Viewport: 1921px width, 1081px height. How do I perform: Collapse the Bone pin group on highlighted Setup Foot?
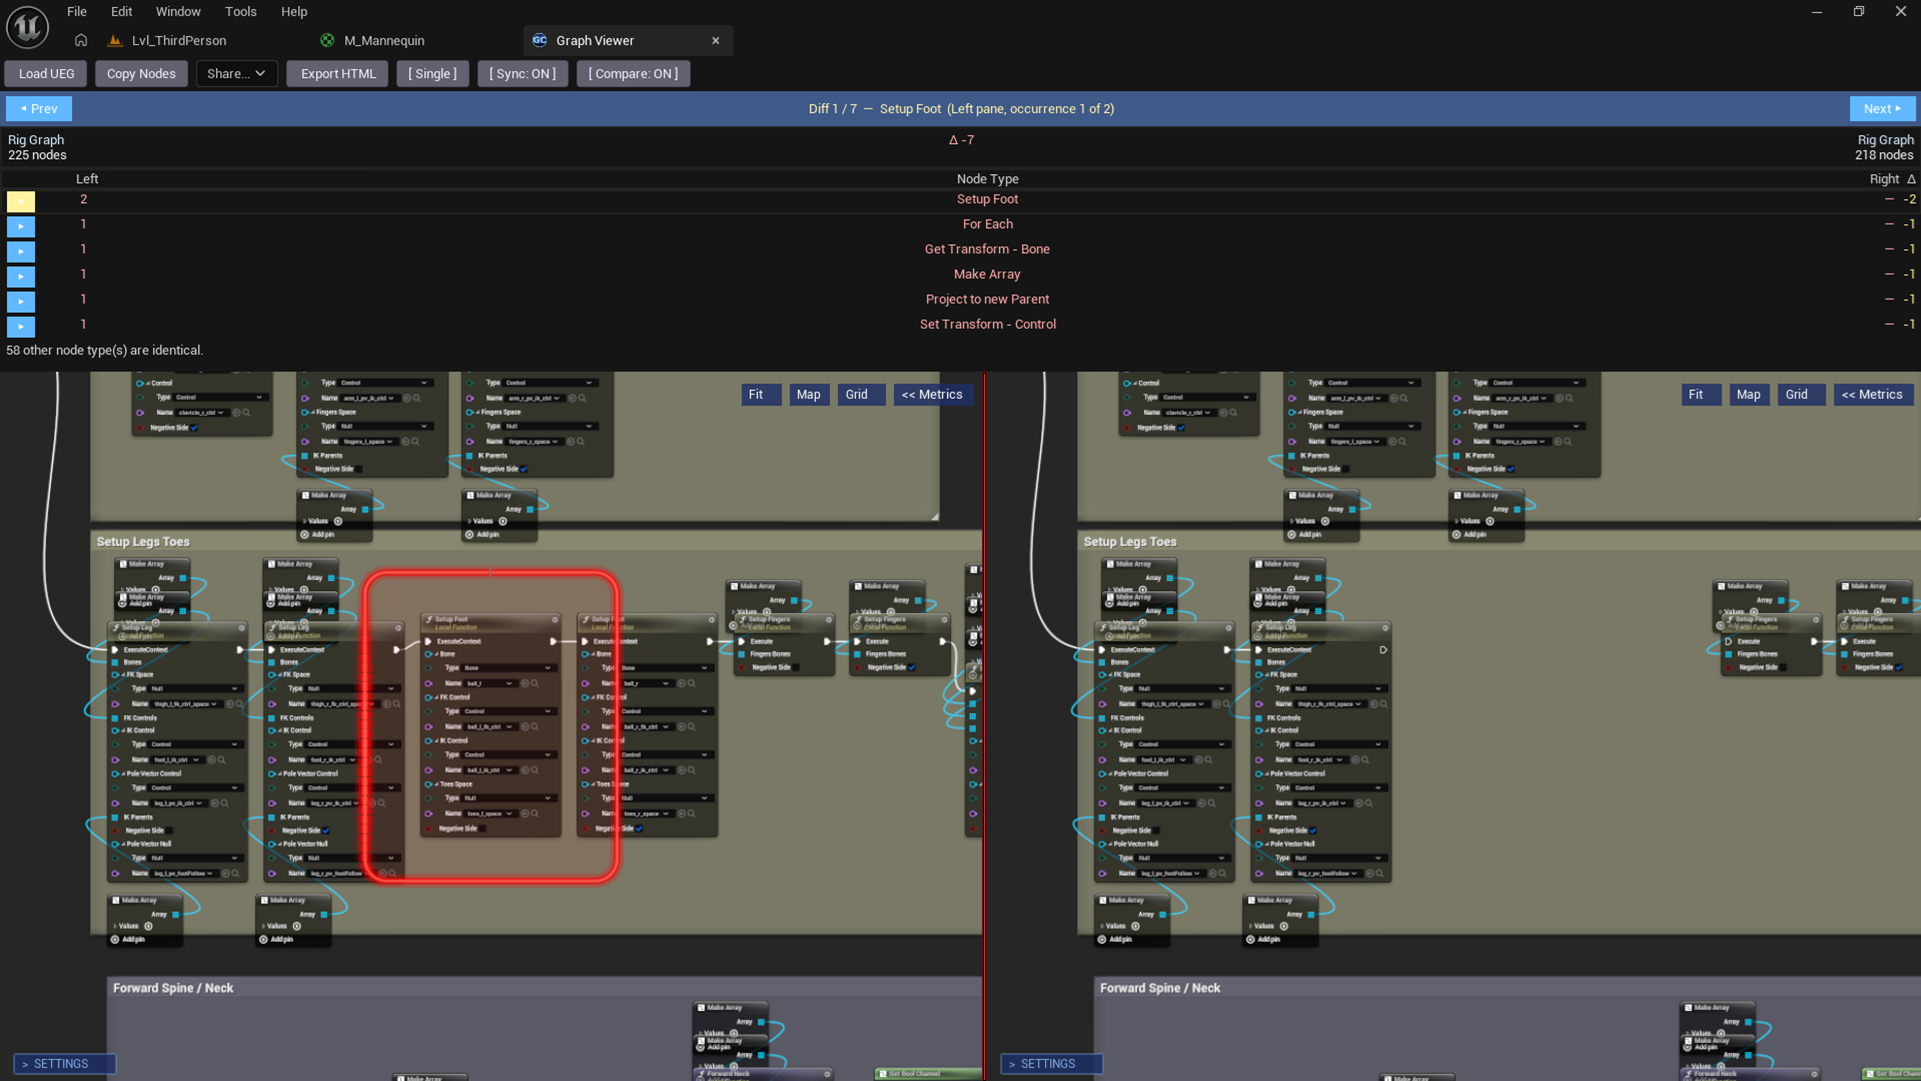click(436, 655)
